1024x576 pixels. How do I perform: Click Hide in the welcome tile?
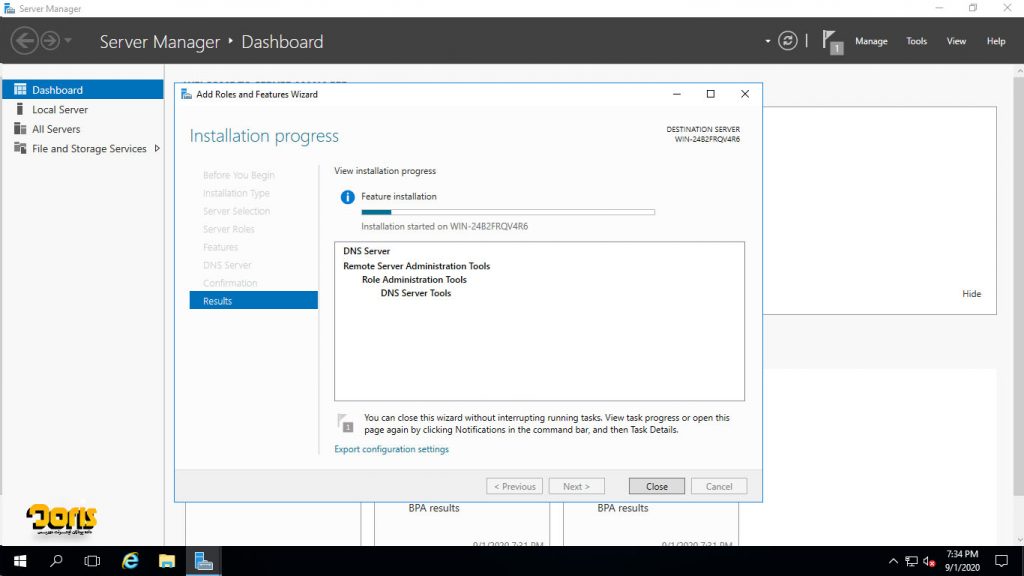pyautogui.click(x=971, y=294)
